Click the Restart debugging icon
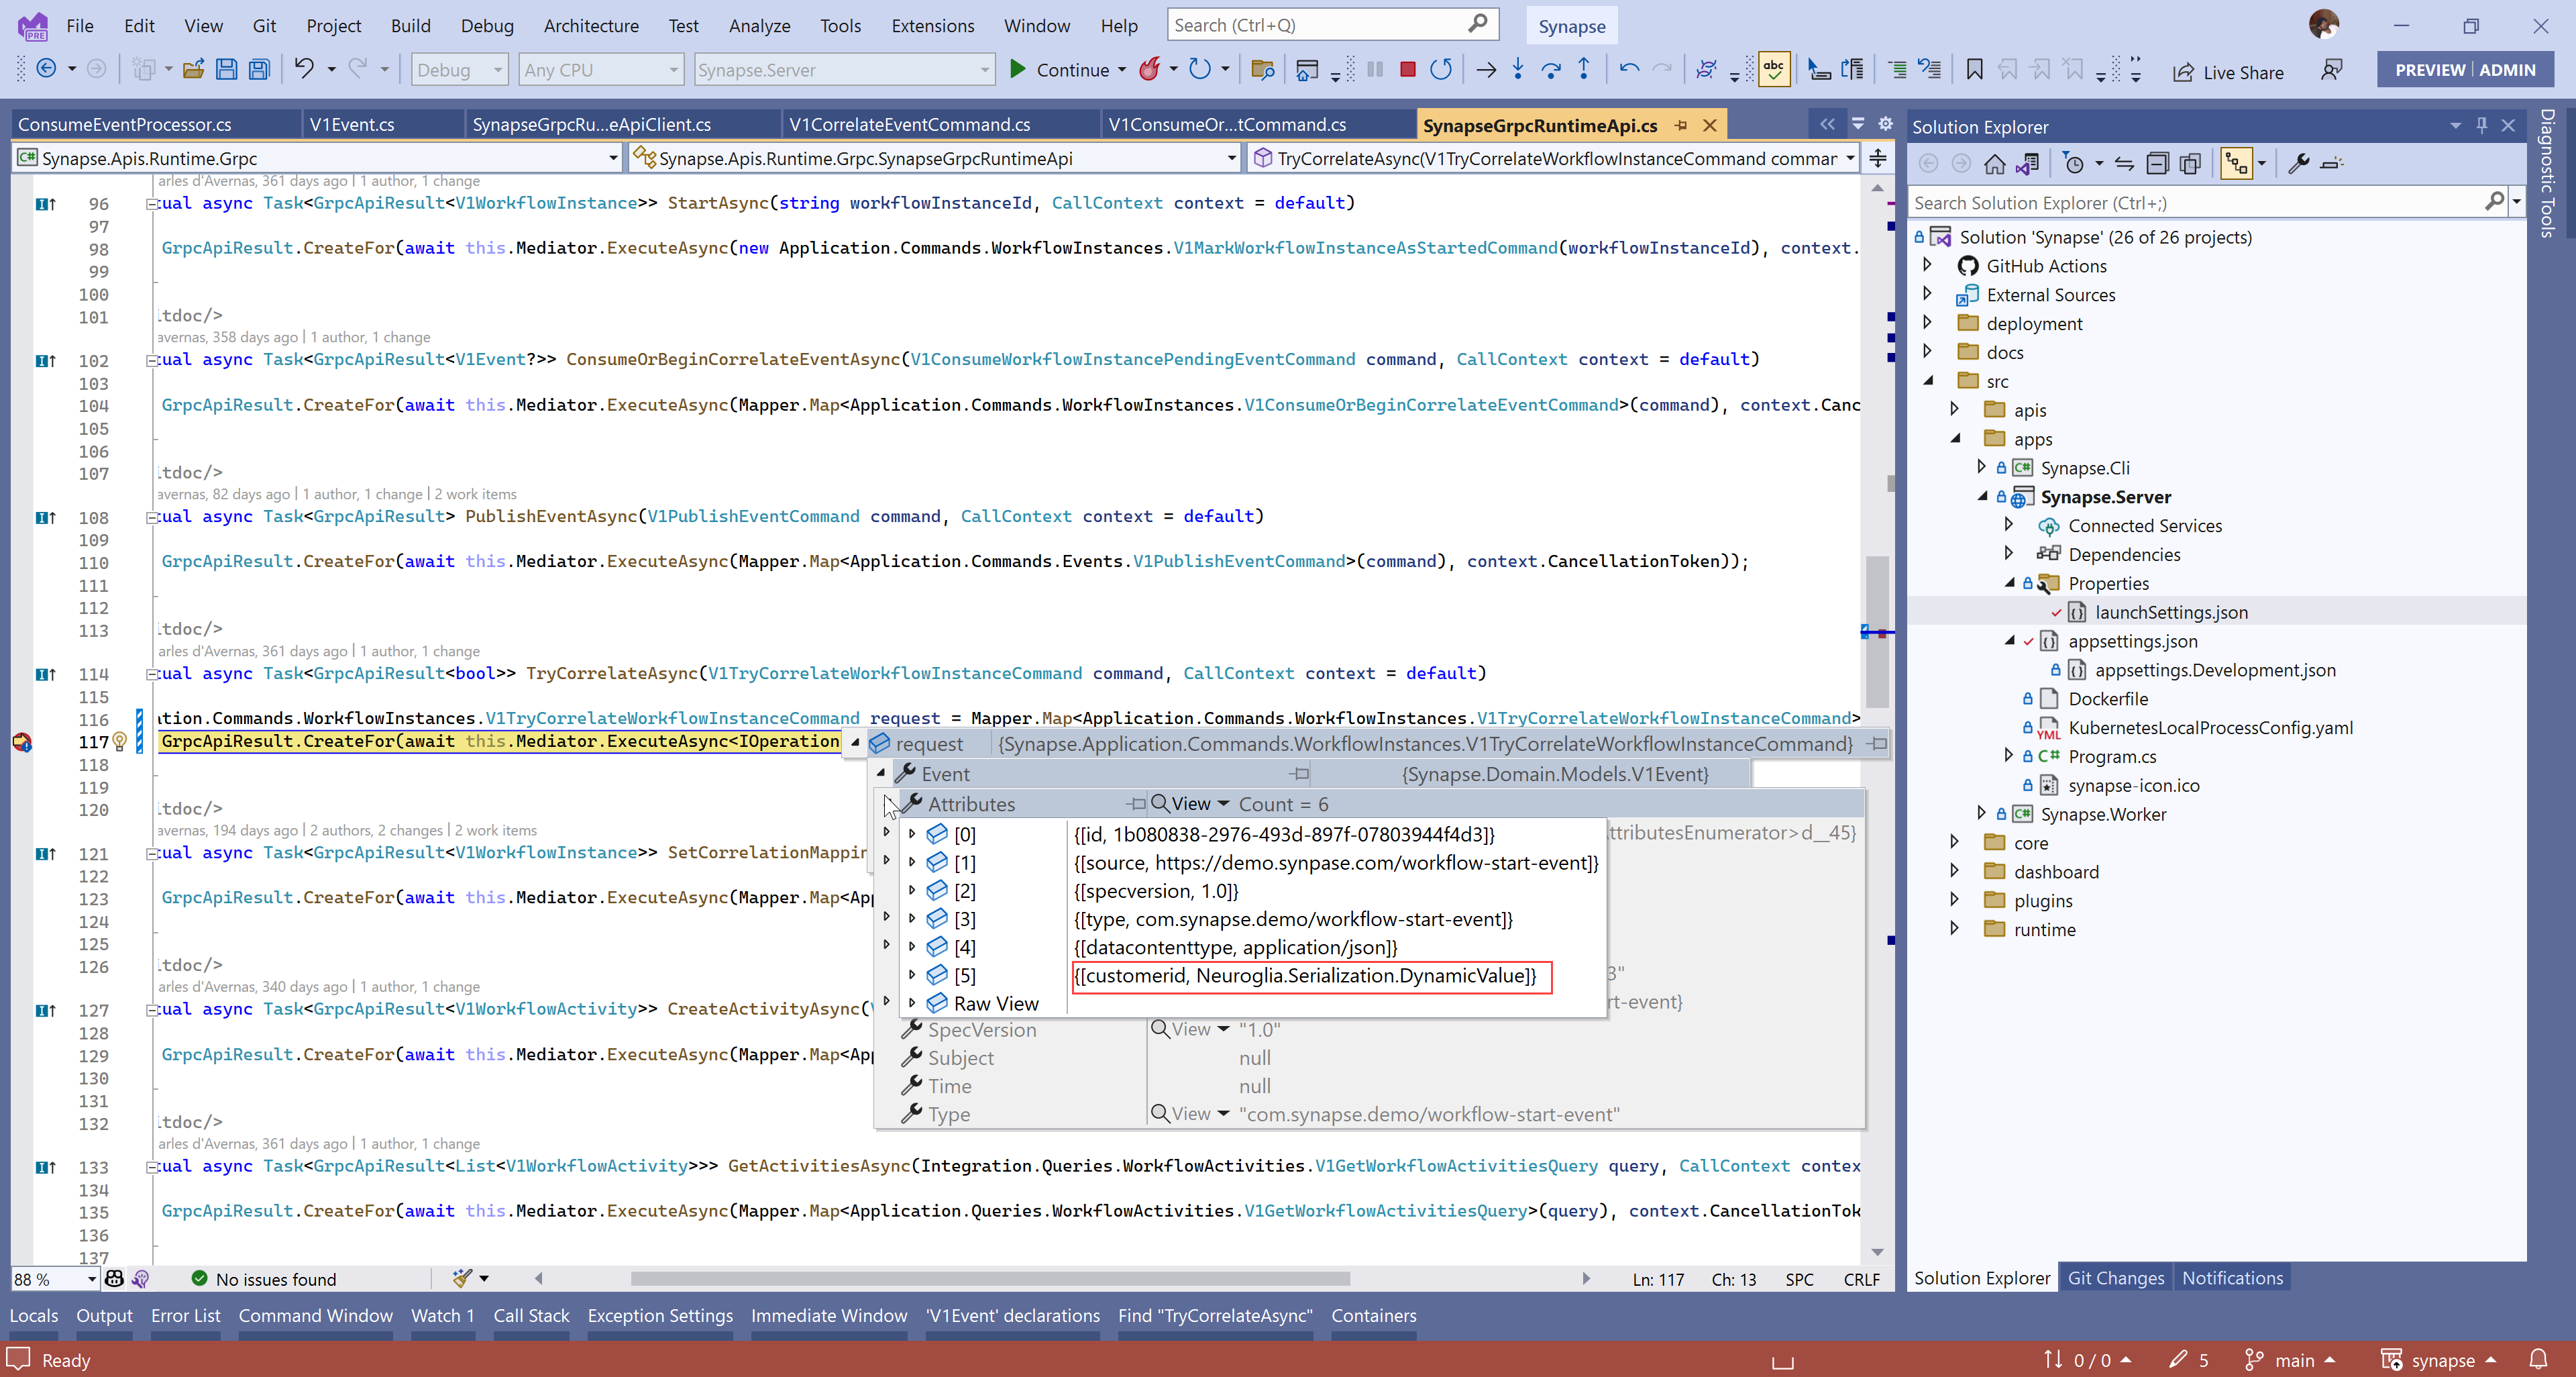The image size is (2576, 1377). (1441, 69)
